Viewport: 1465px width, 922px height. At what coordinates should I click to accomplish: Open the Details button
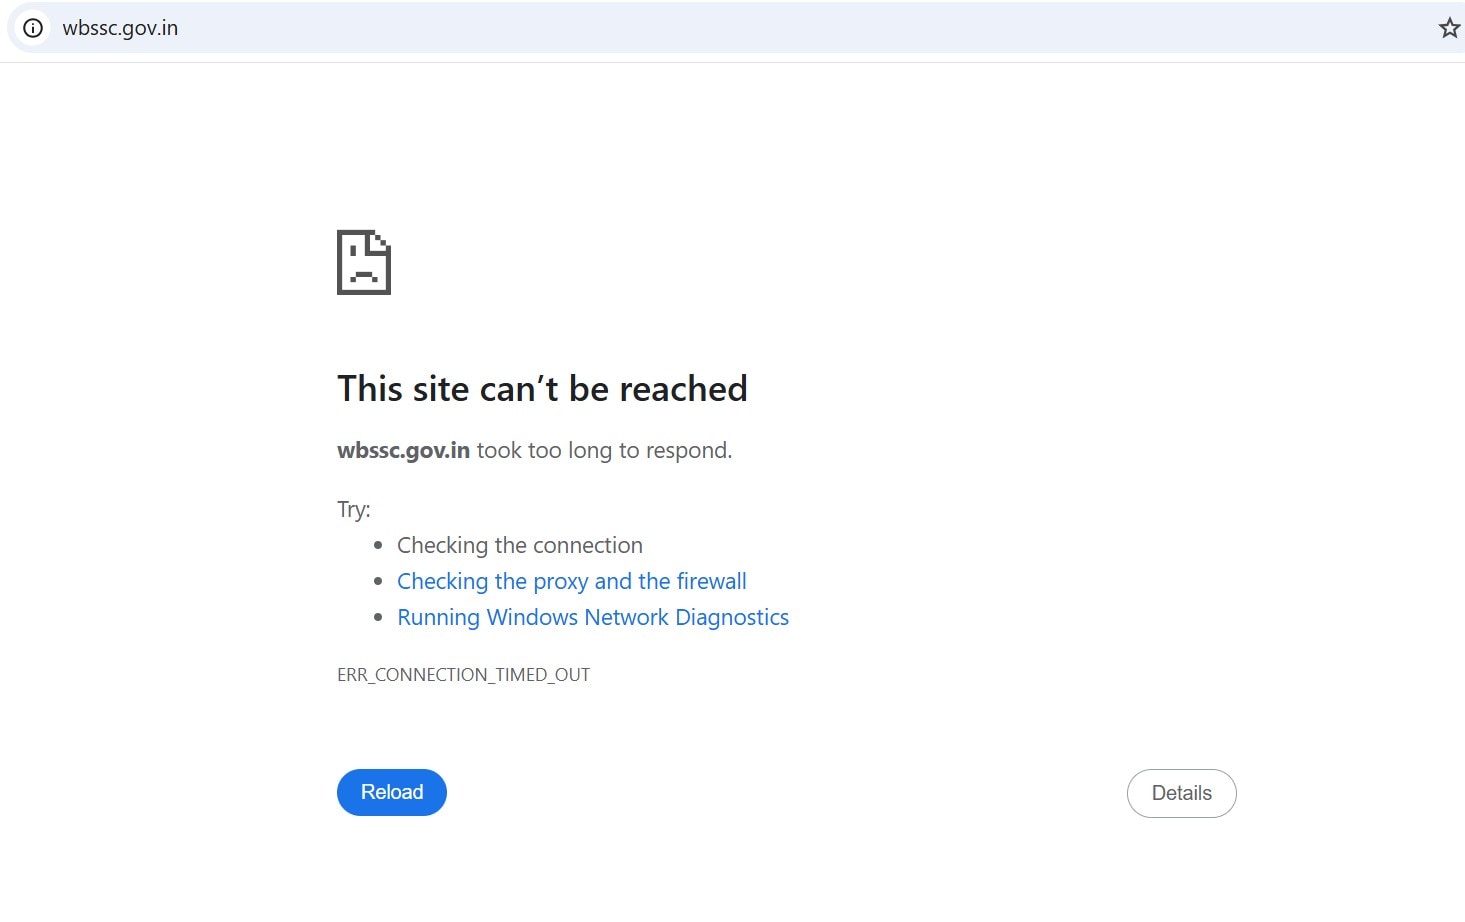(1182, 793)
